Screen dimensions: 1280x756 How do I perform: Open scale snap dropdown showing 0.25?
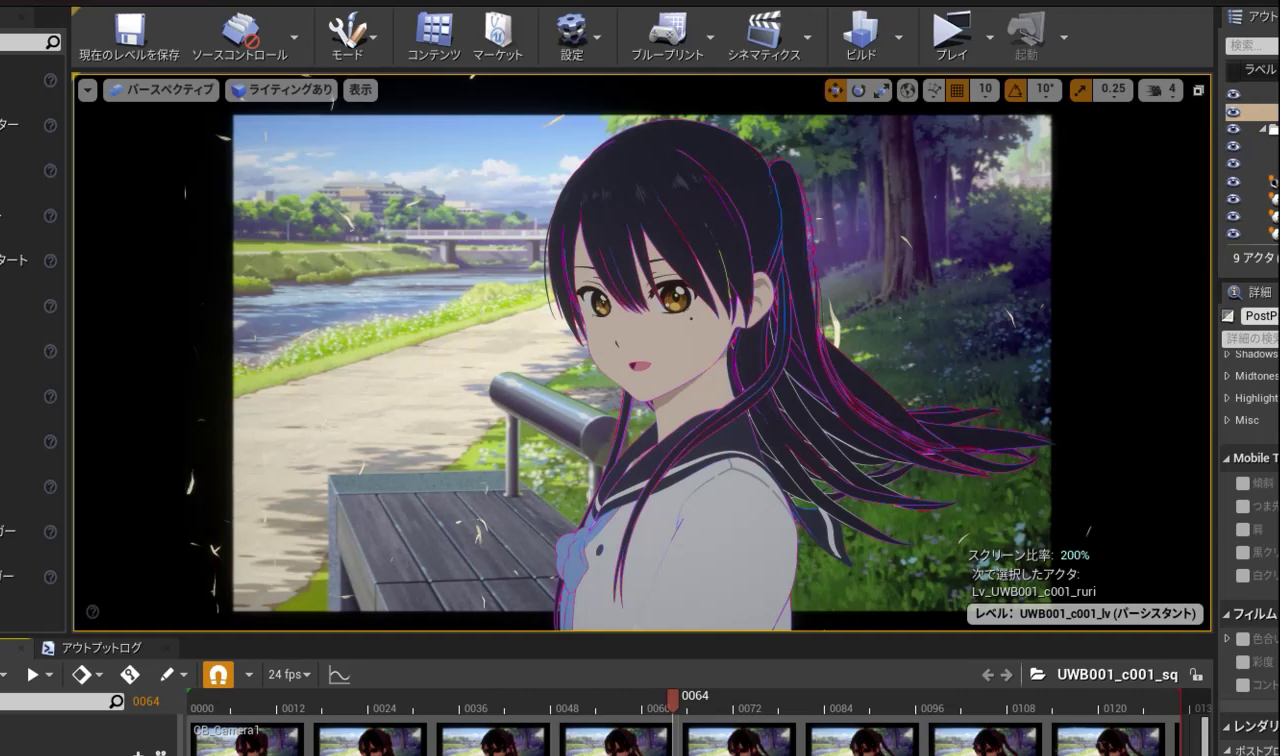[1113, 90]
